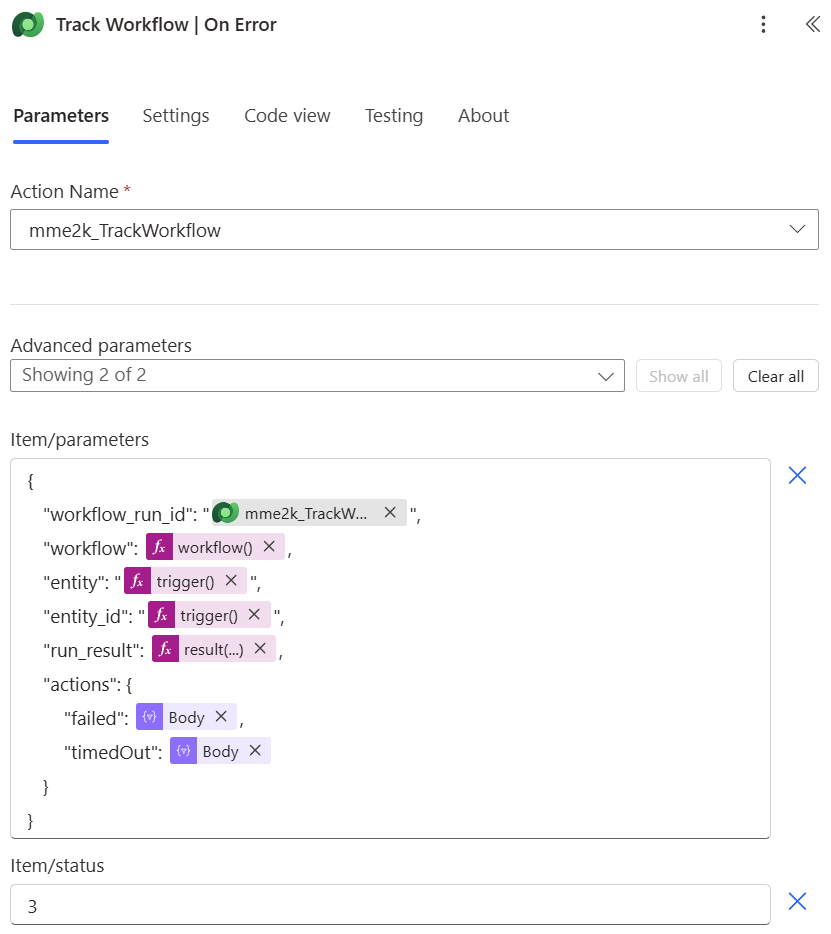This screenshot has width=831, height=934.
Task: Open the Action Name dropdown
Action: tap(414, 230)
